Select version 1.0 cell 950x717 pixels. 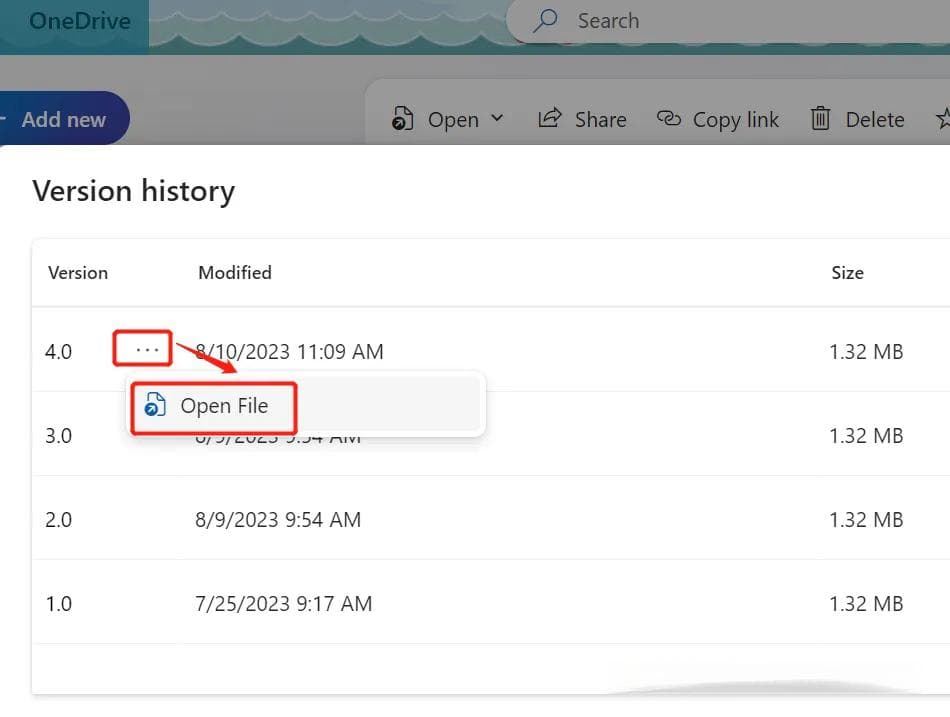(x=59, y=604)
